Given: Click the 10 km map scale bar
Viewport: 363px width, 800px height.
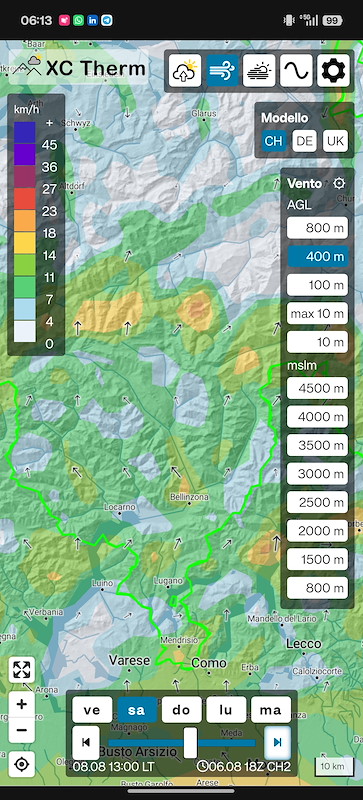Looking at the screenshot, I should [335, 766].
